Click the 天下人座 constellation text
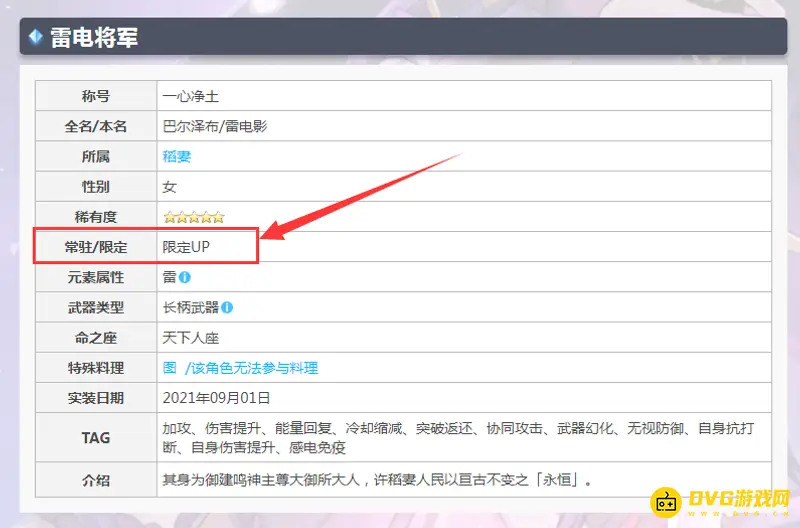 coord(190,337)
